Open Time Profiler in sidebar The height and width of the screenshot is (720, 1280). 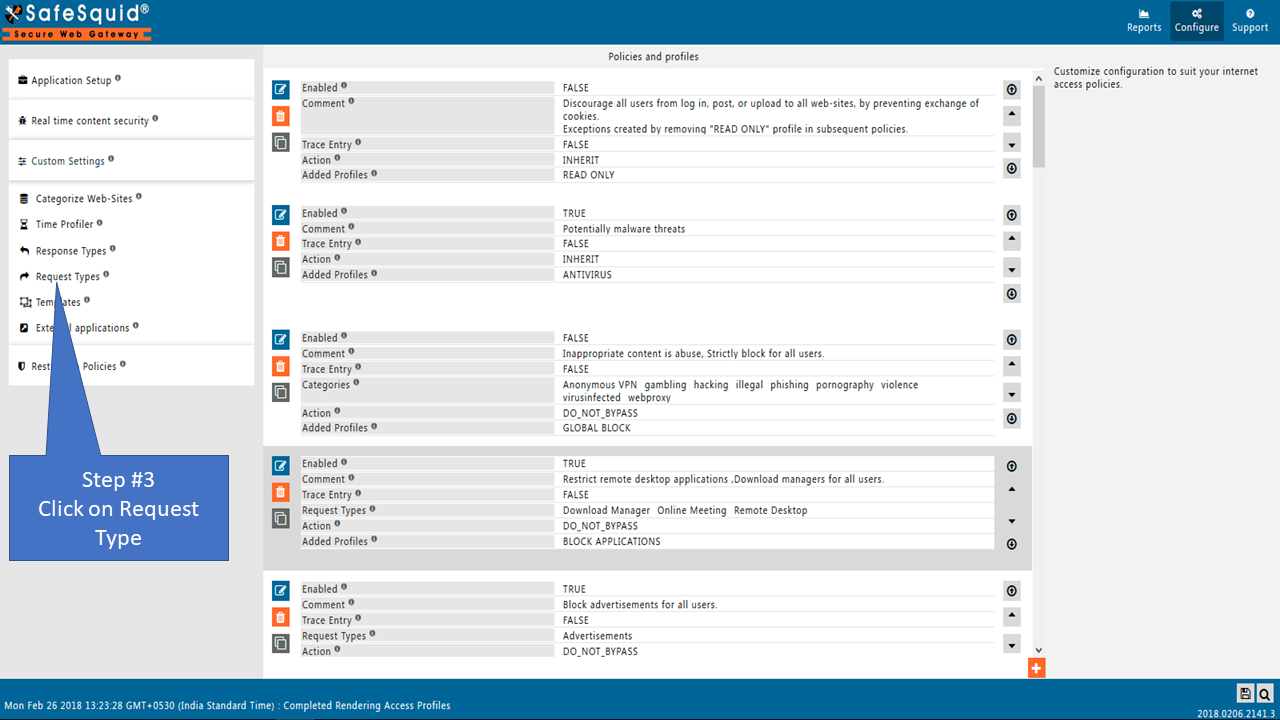(64, 225)
